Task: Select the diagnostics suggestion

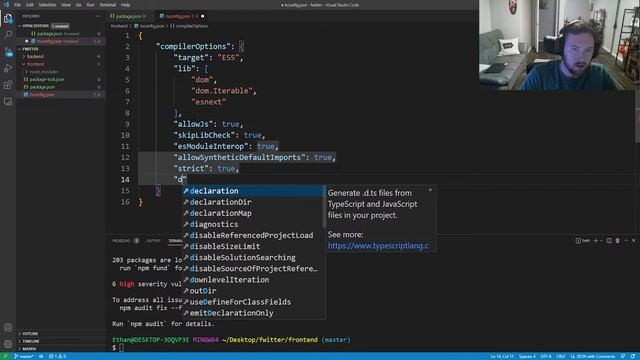Action: pyautogui.click(x=252, y=224)
